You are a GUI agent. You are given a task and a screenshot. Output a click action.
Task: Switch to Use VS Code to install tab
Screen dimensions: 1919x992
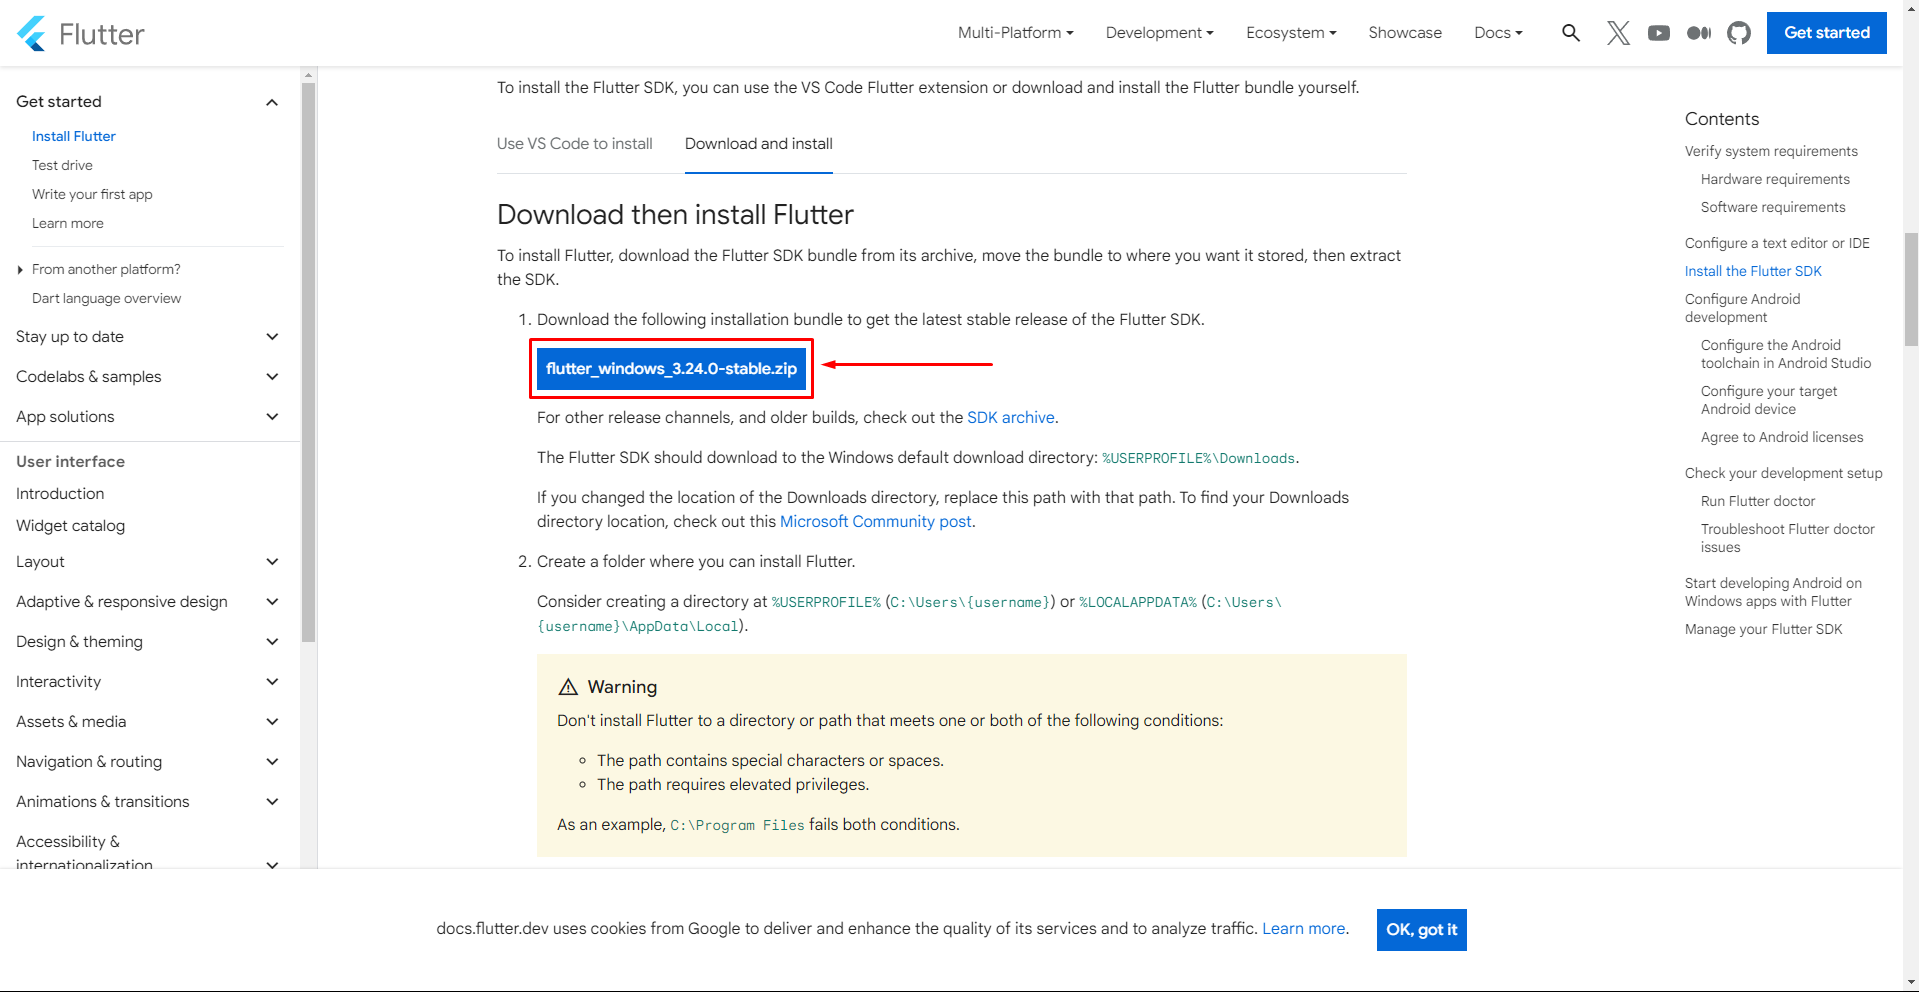pos(574,144)
